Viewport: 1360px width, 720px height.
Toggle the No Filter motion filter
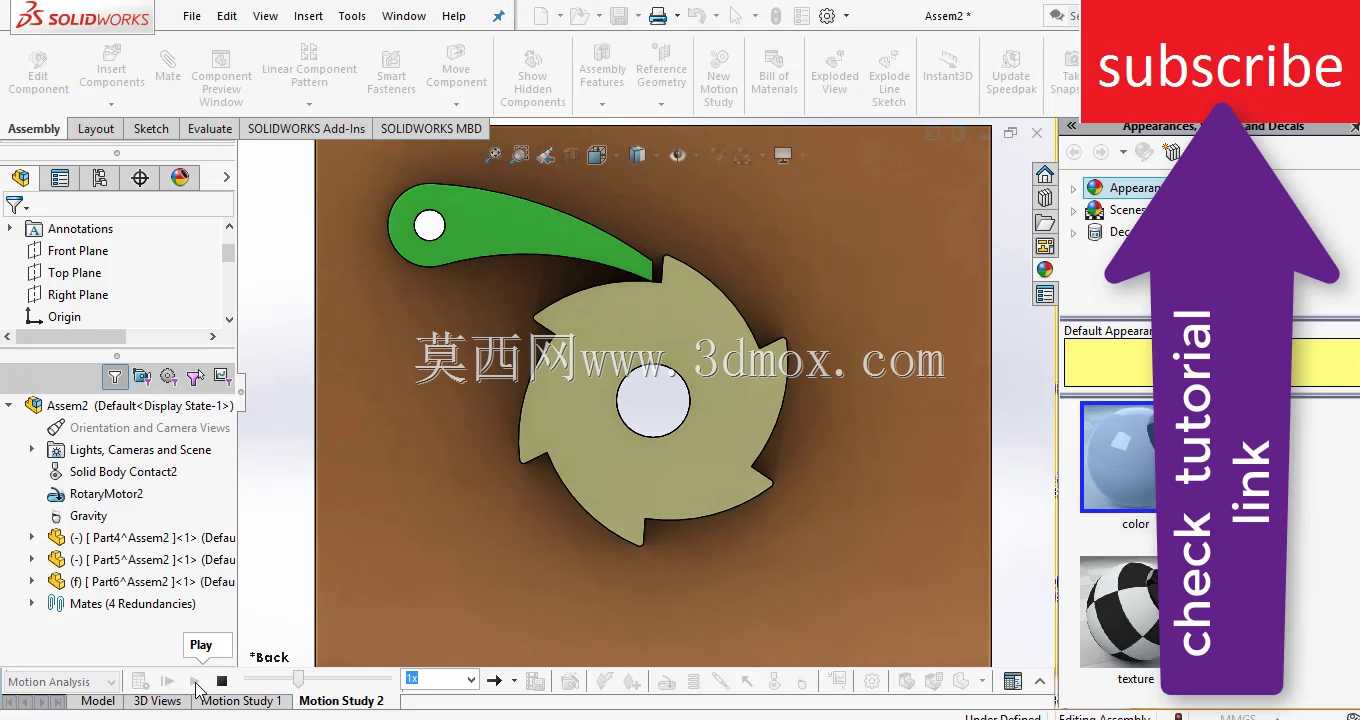click(x=115, y=377)
